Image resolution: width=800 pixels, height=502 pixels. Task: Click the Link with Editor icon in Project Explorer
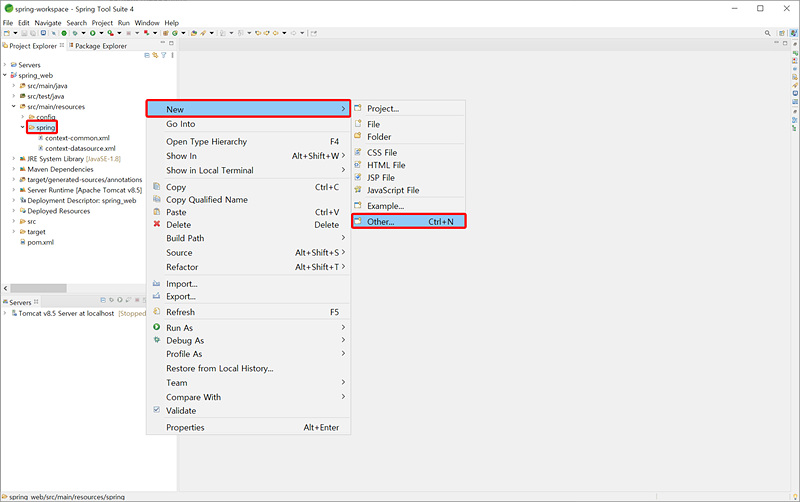(155, 55)
